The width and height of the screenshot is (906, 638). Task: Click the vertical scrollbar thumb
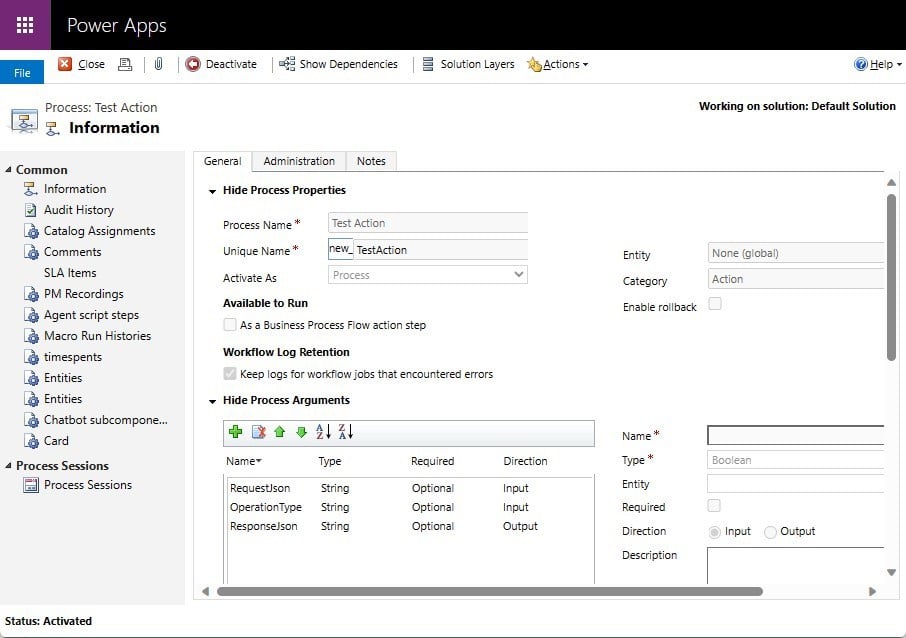tap(891, 277)
